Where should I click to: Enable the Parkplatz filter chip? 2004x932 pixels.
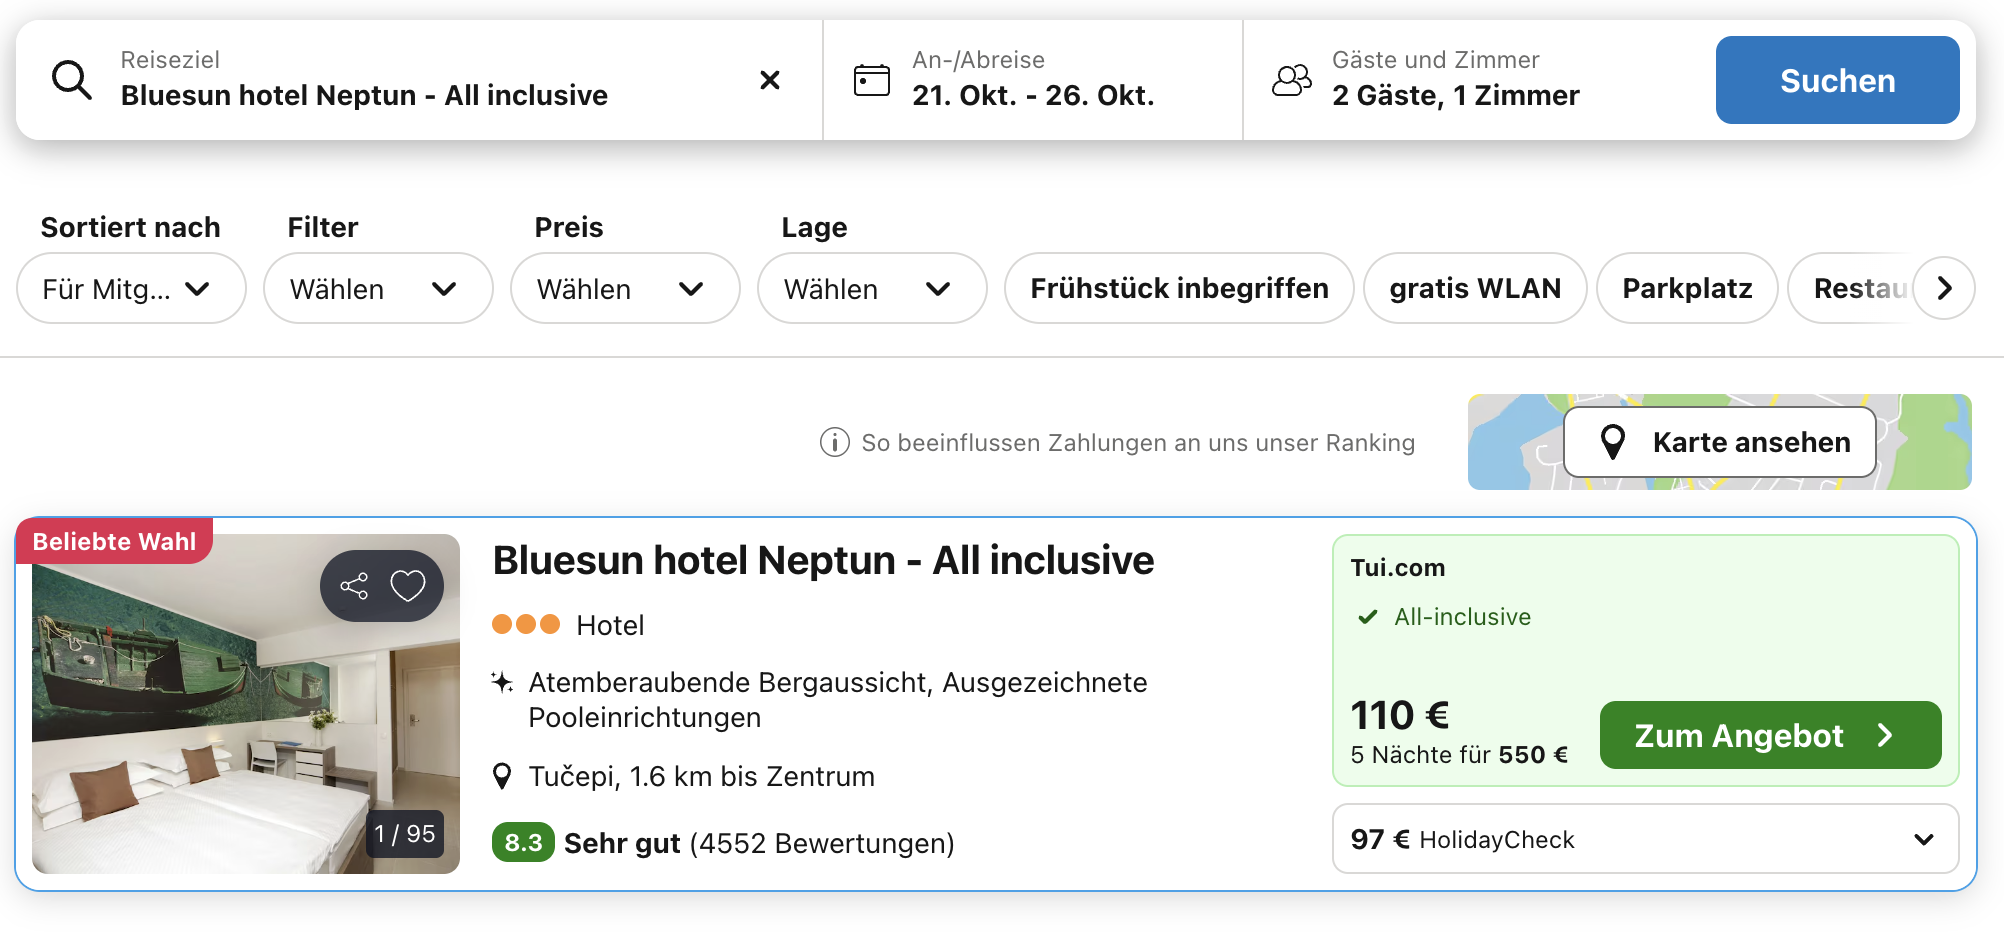(x=1686, y=289)
